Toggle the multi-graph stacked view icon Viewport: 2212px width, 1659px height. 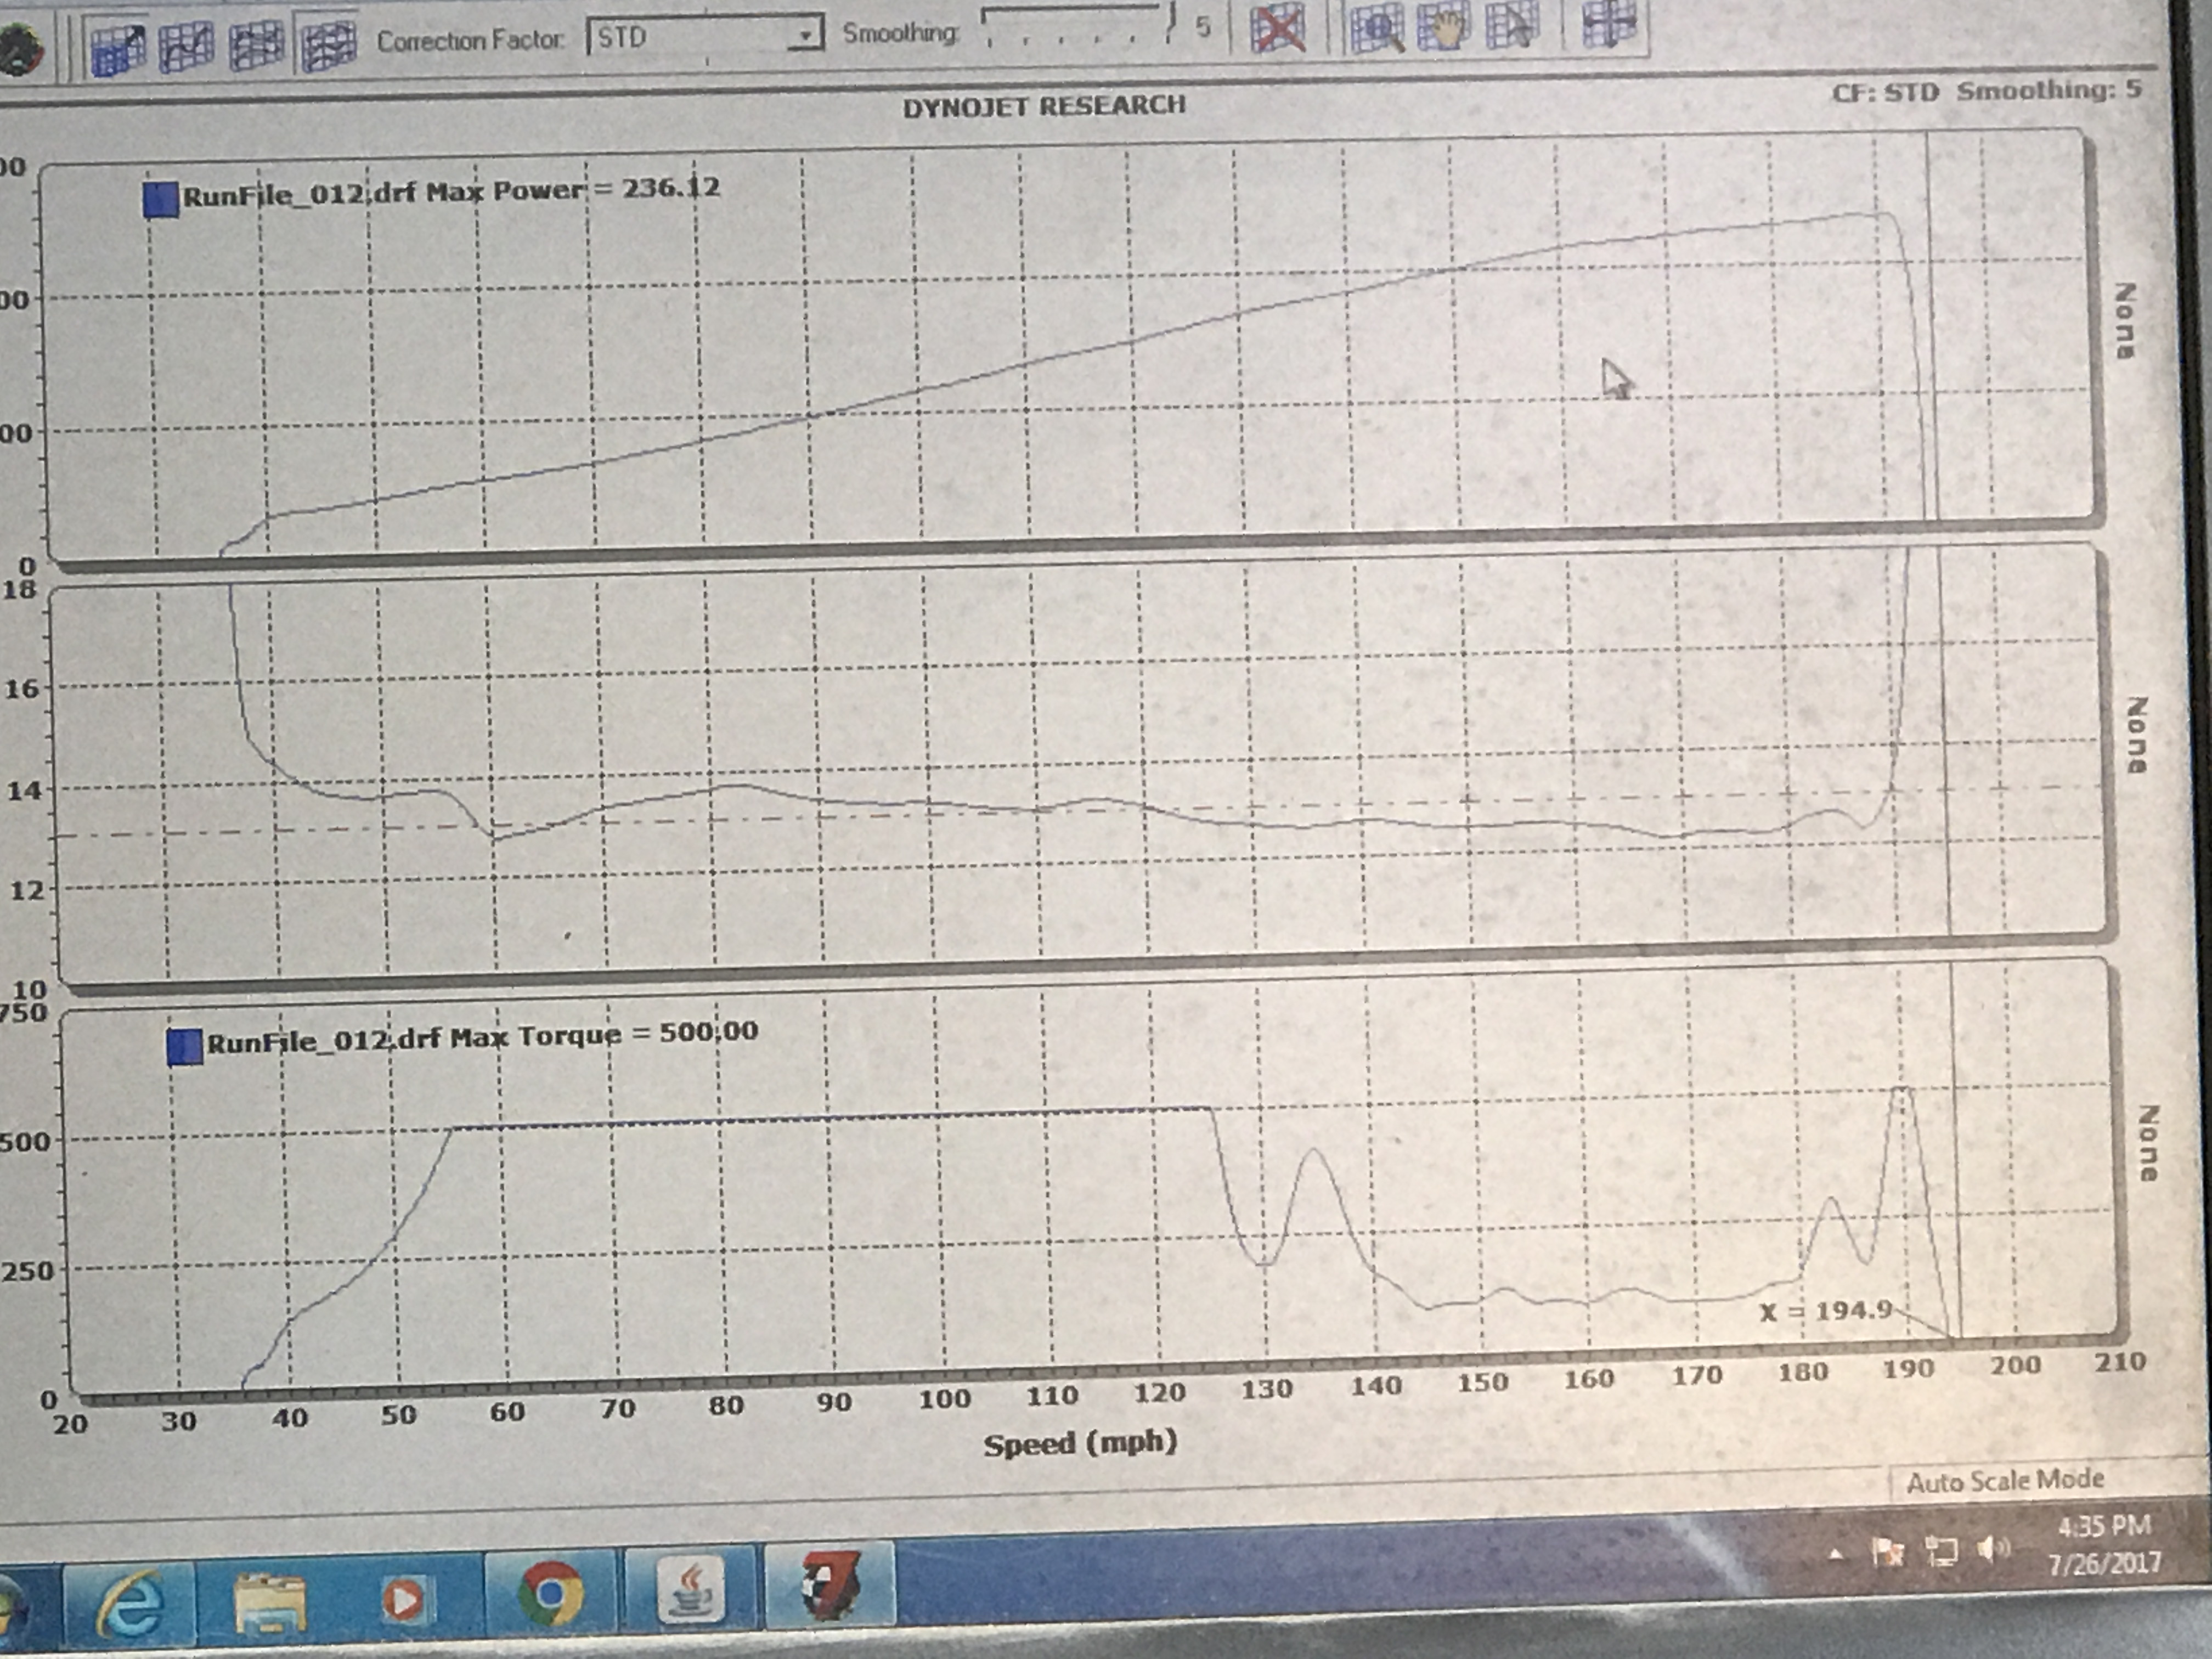pyautogui.click(x=328, y=46)
